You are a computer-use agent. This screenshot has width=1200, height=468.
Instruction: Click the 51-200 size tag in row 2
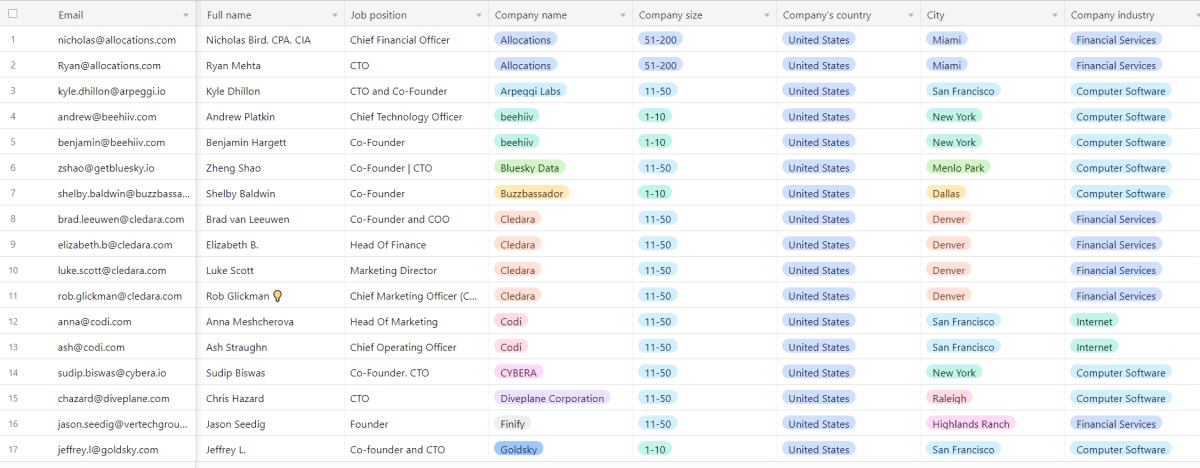tap(660, 65)
